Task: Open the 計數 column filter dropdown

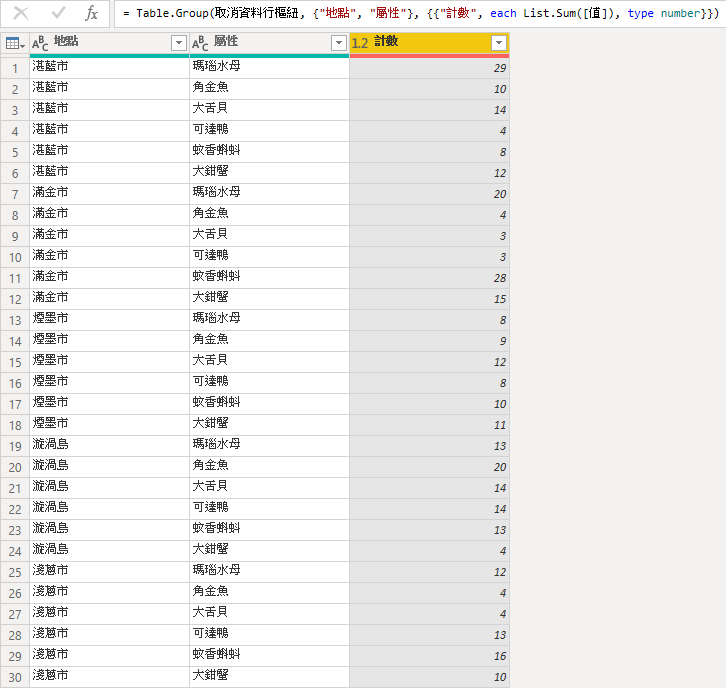Action: click(x=498, y=44)
